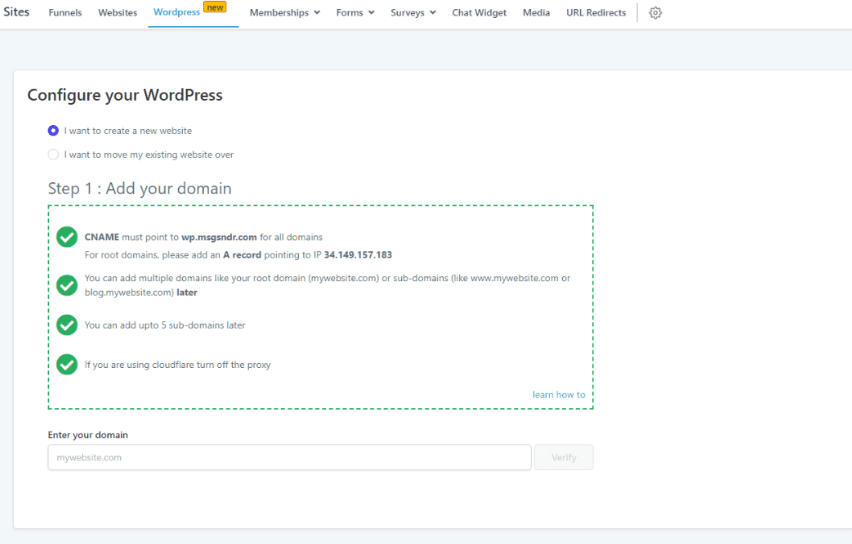Click checkmark beside cloudflare proxy note
Image resolution: width=852 pixels, height=544 pixels.
pyautogui.click(x=67, y=365)
